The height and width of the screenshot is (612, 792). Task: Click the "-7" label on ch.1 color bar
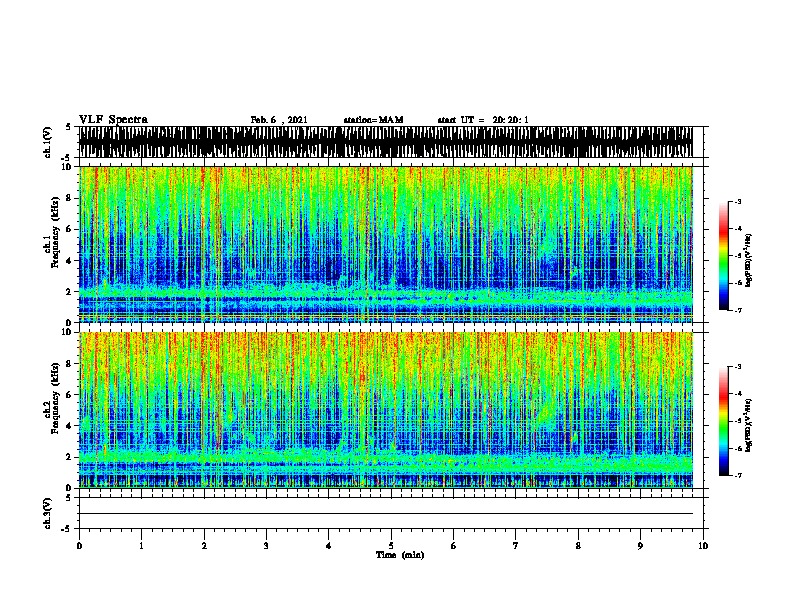coord(738,310)
